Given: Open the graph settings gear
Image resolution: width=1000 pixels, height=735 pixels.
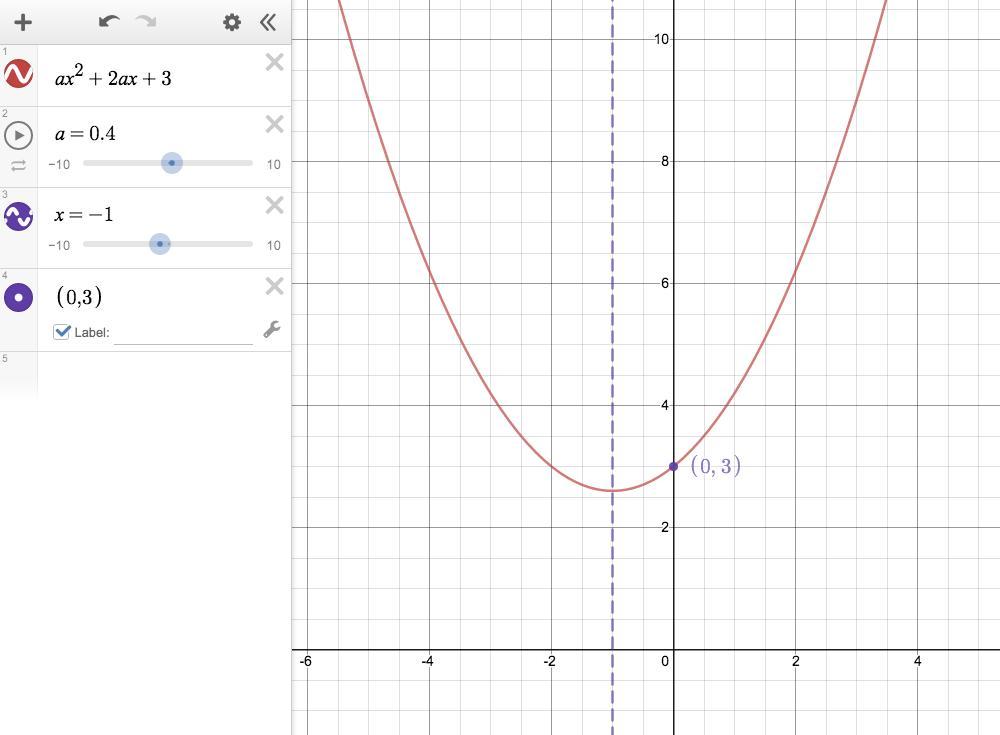Looking at the screenshot, I should (x=232, y=23).
